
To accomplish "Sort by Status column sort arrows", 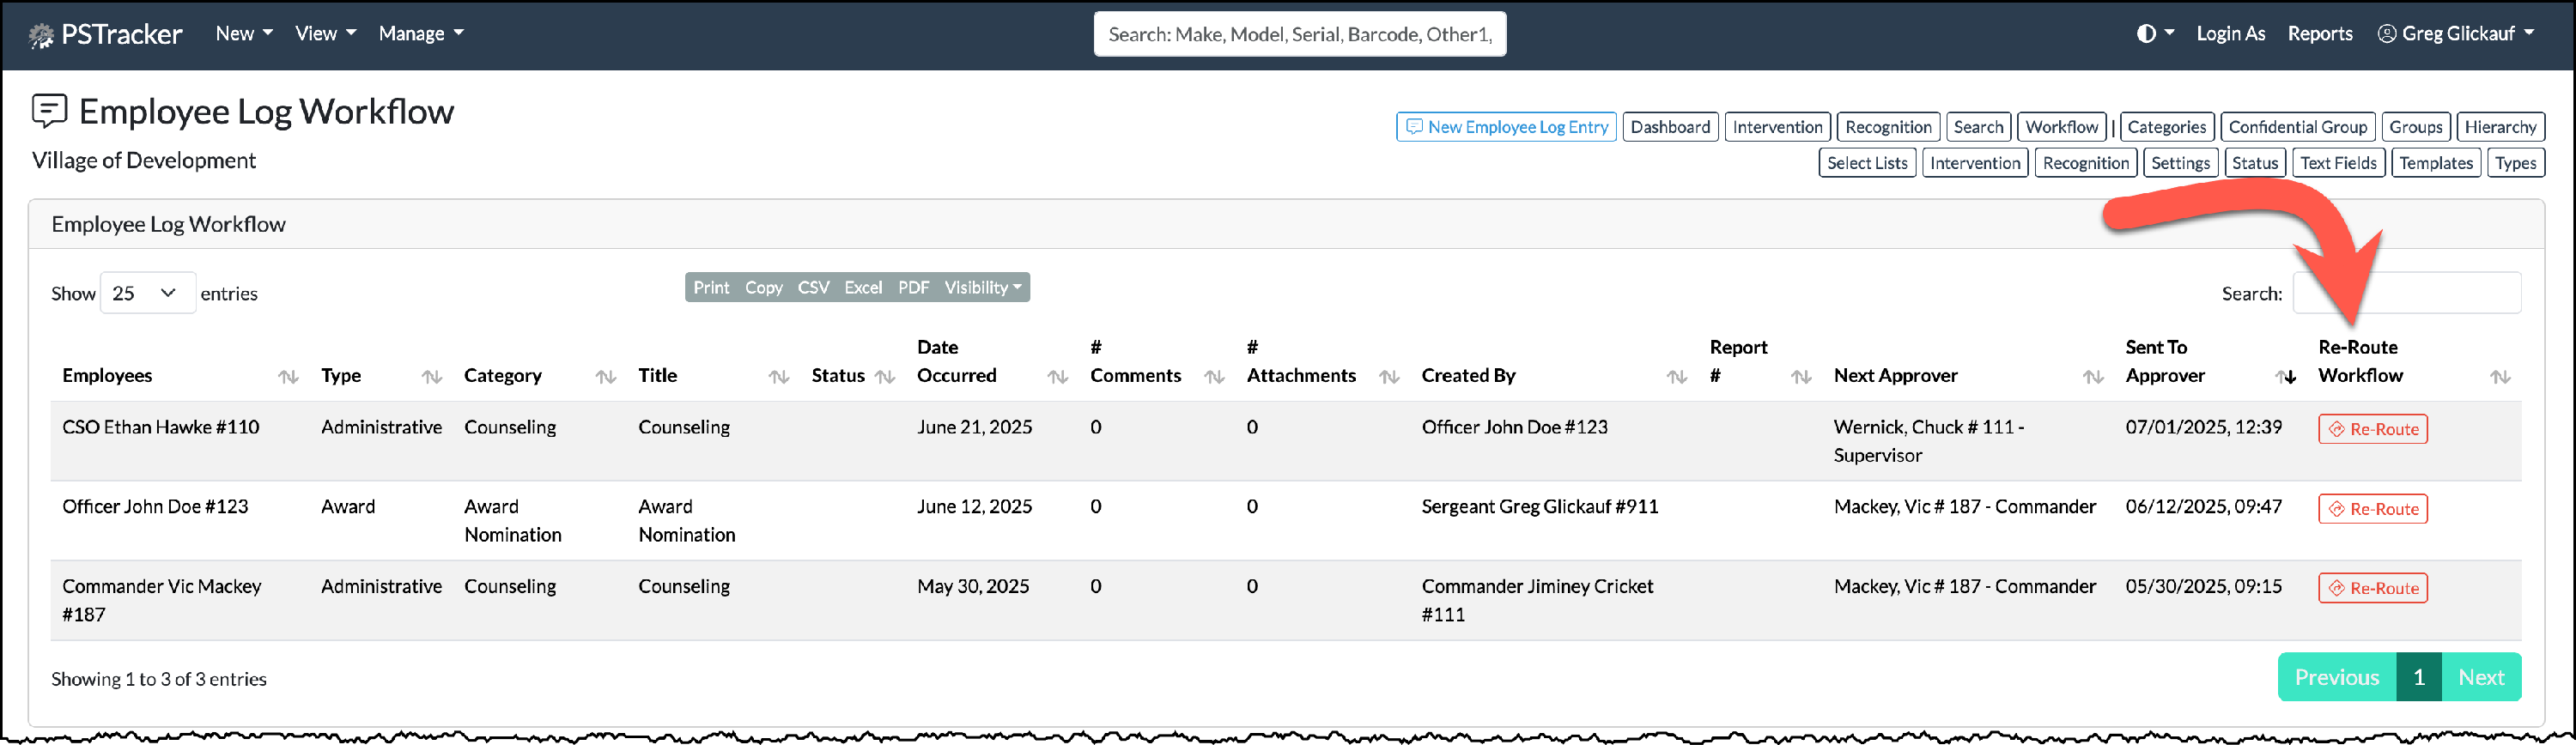I will pos(884,377).
